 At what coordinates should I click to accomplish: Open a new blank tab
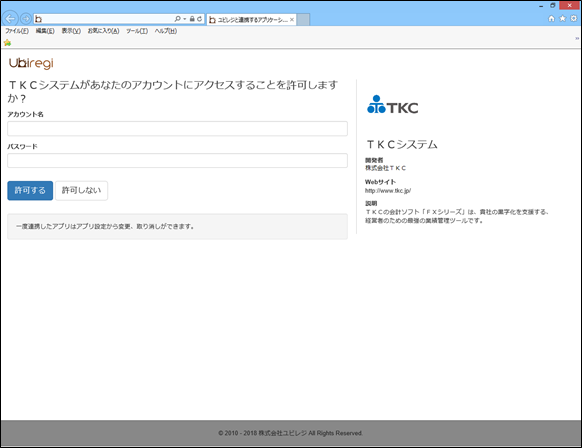click(x=303, y=20)
